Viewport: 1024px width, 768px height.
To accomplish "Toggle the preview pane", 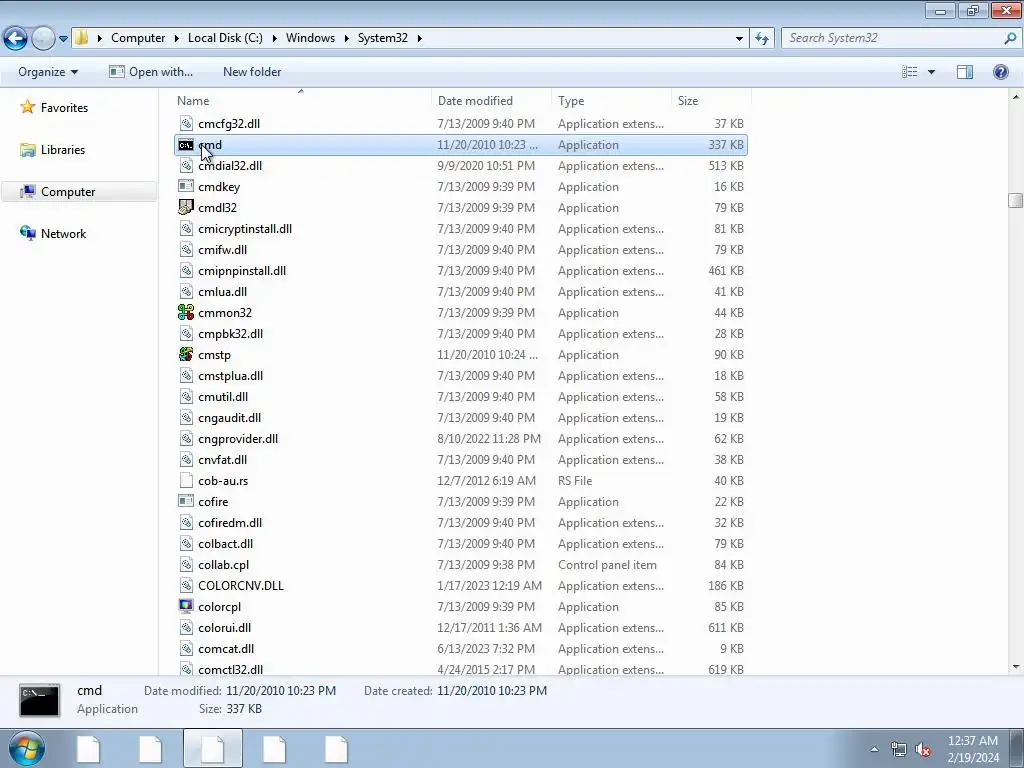I will click(965, 72).
